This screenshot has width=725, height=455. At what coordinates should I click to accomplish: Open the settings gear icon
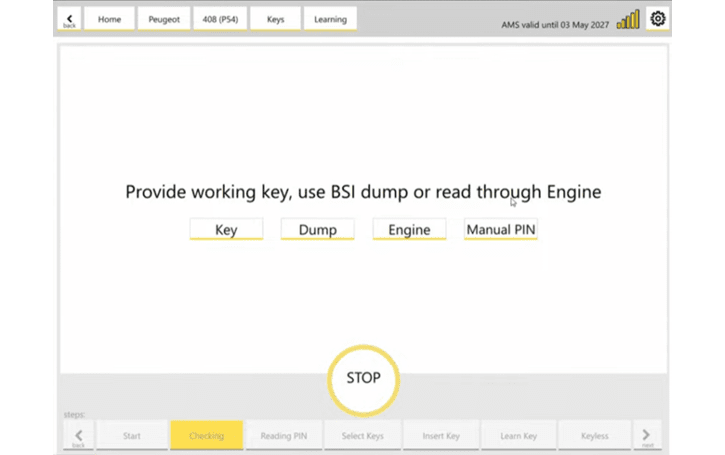(x=657, y=19)
